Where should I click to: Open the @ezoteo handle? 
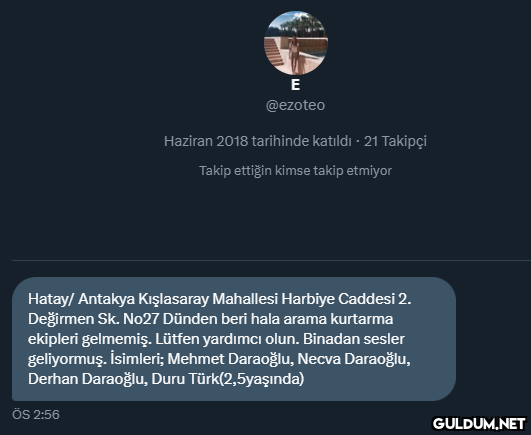pyautogui.click(x=295, y=105)
